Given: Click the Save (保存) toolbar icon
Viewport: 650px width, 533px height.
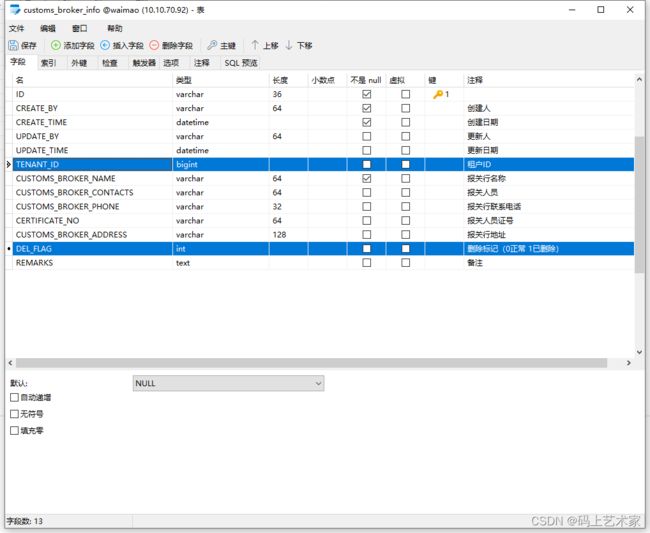Looking at the screenshot, I should [x=13, y=45].
